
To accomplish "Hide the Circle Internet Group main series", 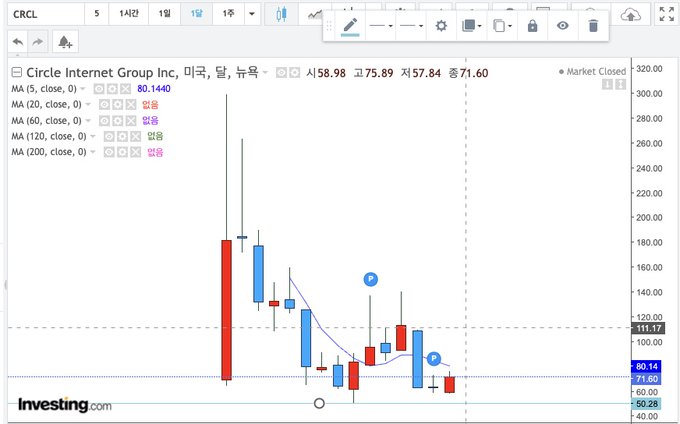I will [x=281, y=73].
